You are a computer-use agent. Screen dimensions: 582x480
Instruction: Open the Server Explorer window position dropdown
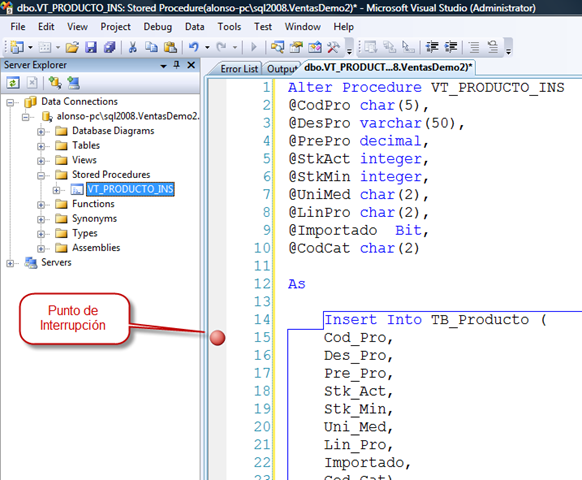(x=163, y=66)
